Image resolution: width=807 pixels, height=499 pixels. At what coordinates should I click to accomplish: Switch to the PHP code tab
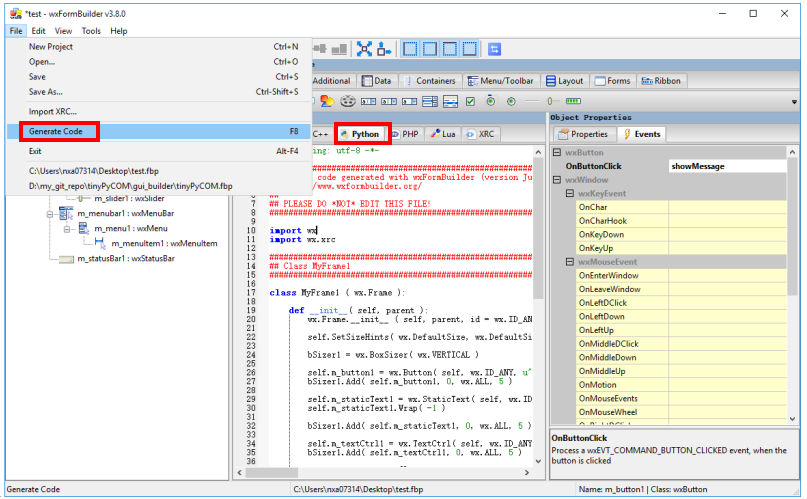[x=407, y=134]
